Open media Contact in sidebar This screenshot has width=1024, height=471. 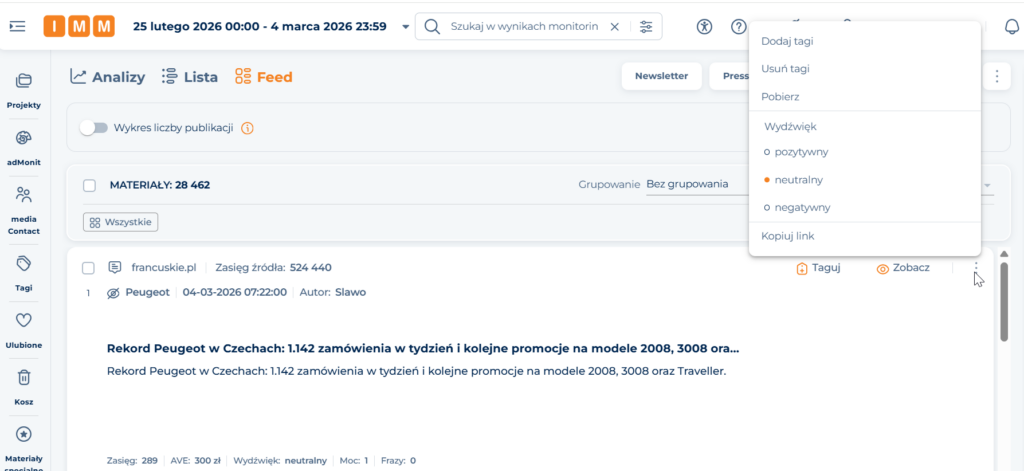24,195
